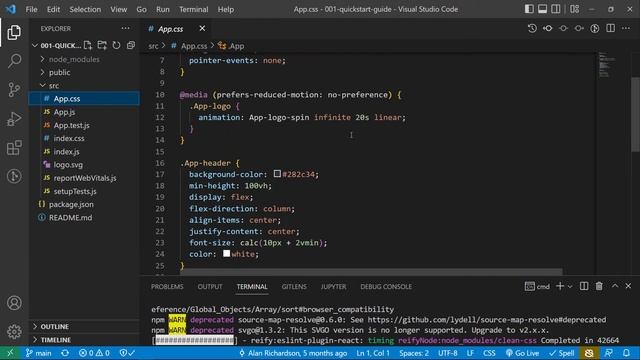Image resolution: width=640 pixels, height=360 pixels.
Task: Click main branch in status bar
Action: [x=39, y=353]
